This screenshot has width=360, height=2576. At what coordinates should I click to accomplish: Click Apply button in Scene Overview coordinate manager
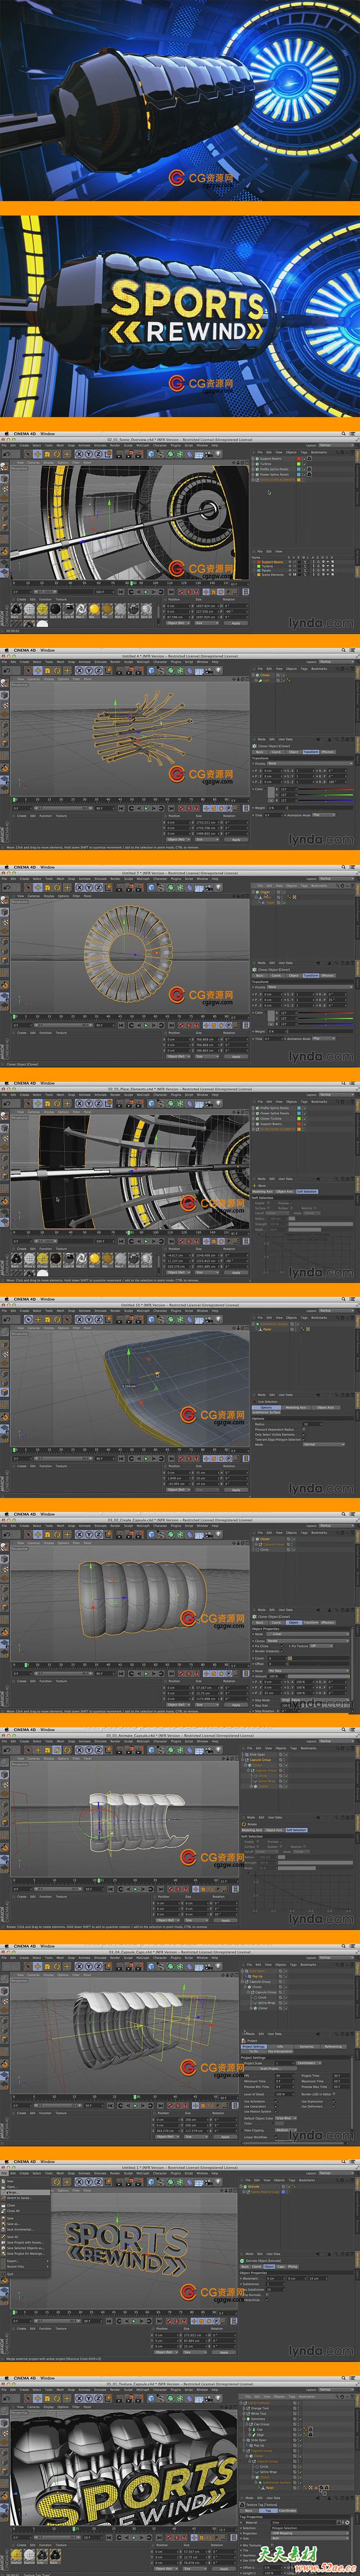(x=236, y=622)
